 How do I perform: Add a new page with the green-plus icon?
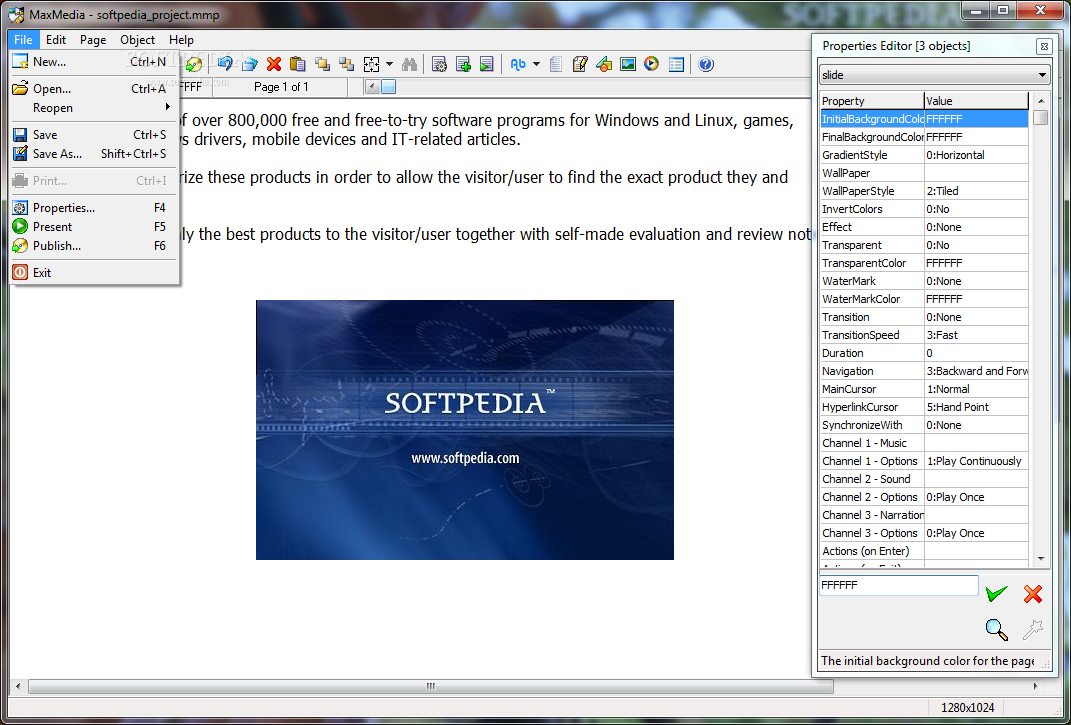click(x=463, y=64)
